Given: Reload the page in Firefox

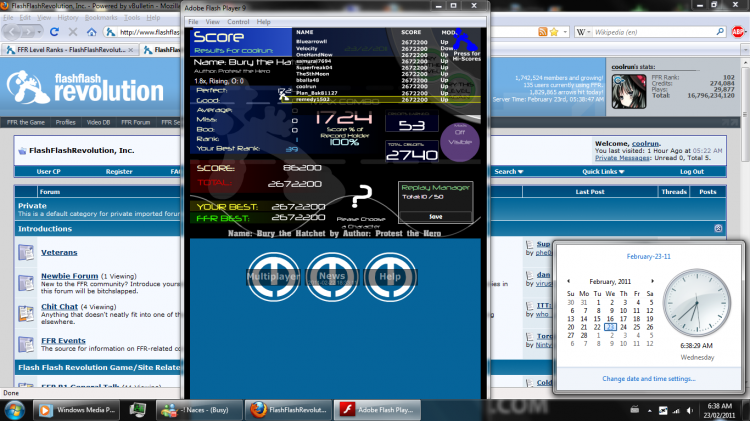Looking at the screenshot, I should [x=55, y=32].
